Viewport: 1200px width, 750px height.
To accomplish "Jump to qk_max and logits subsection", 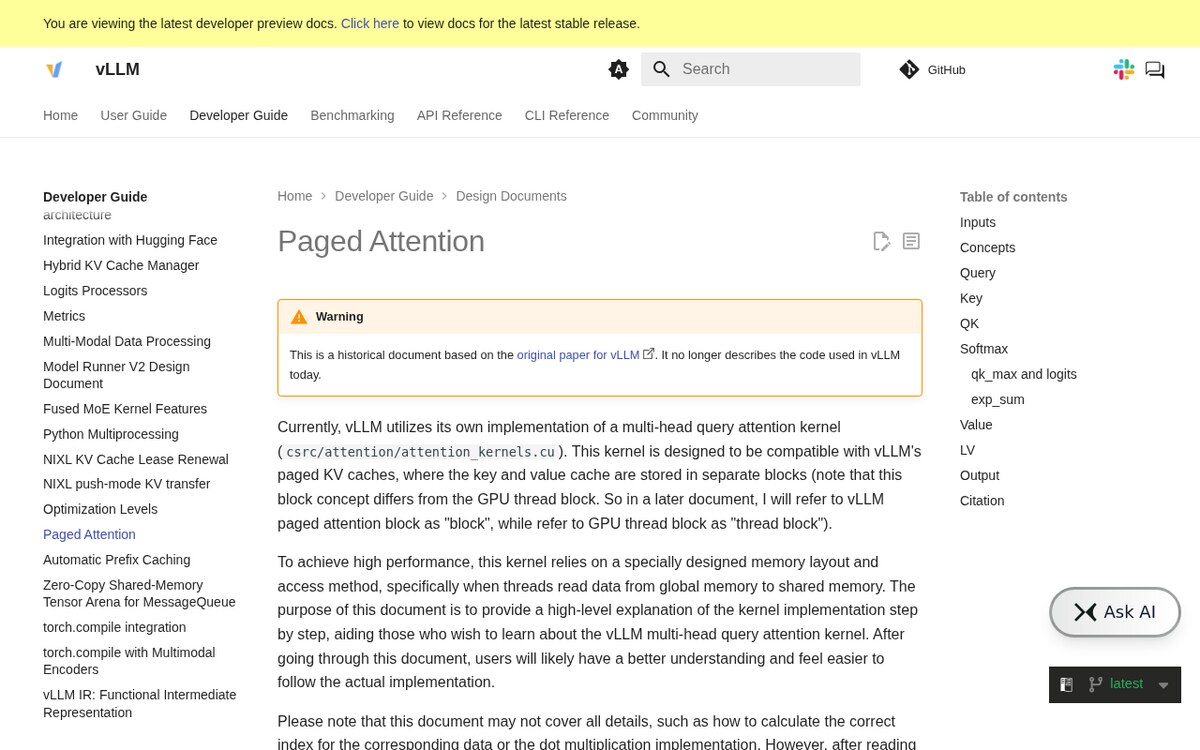I will point(1024,374).
